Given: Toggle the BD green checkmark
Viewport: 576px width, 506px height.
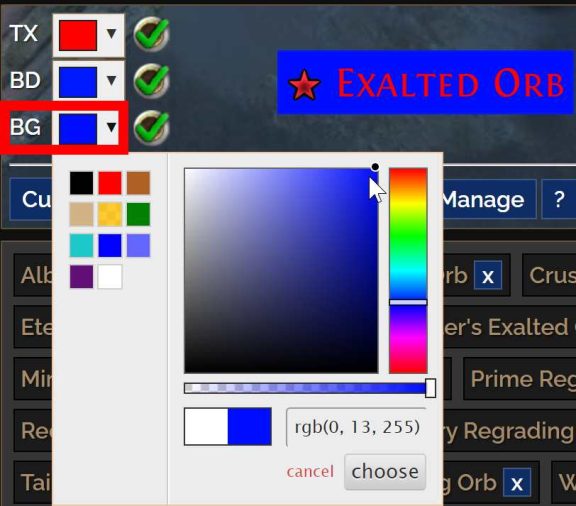Looking at the screenshot, I should point(151,80).
